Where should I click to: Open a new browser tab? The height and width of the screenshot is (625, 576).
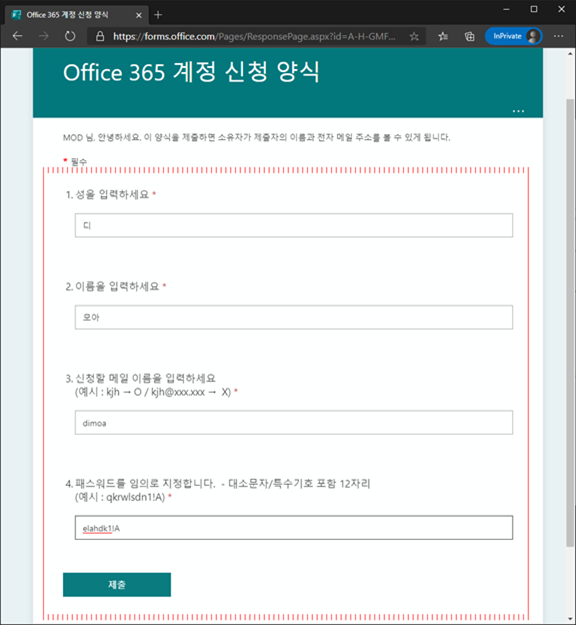pos(158,15)
